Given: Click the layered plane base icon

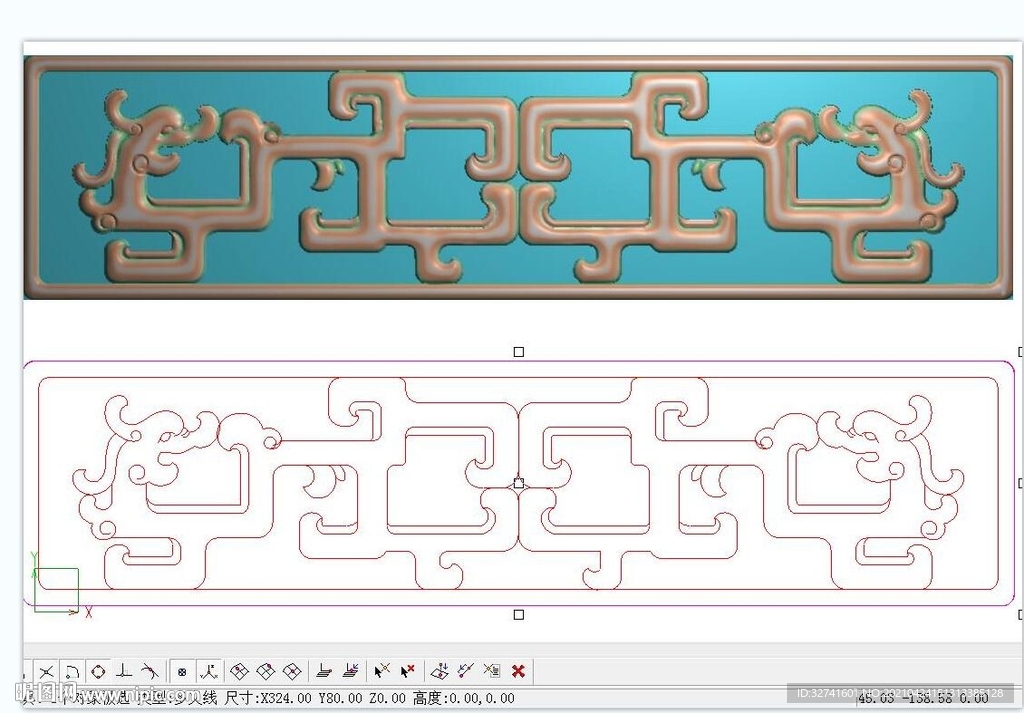Looking at the screenshot, I should pos(324,671).
